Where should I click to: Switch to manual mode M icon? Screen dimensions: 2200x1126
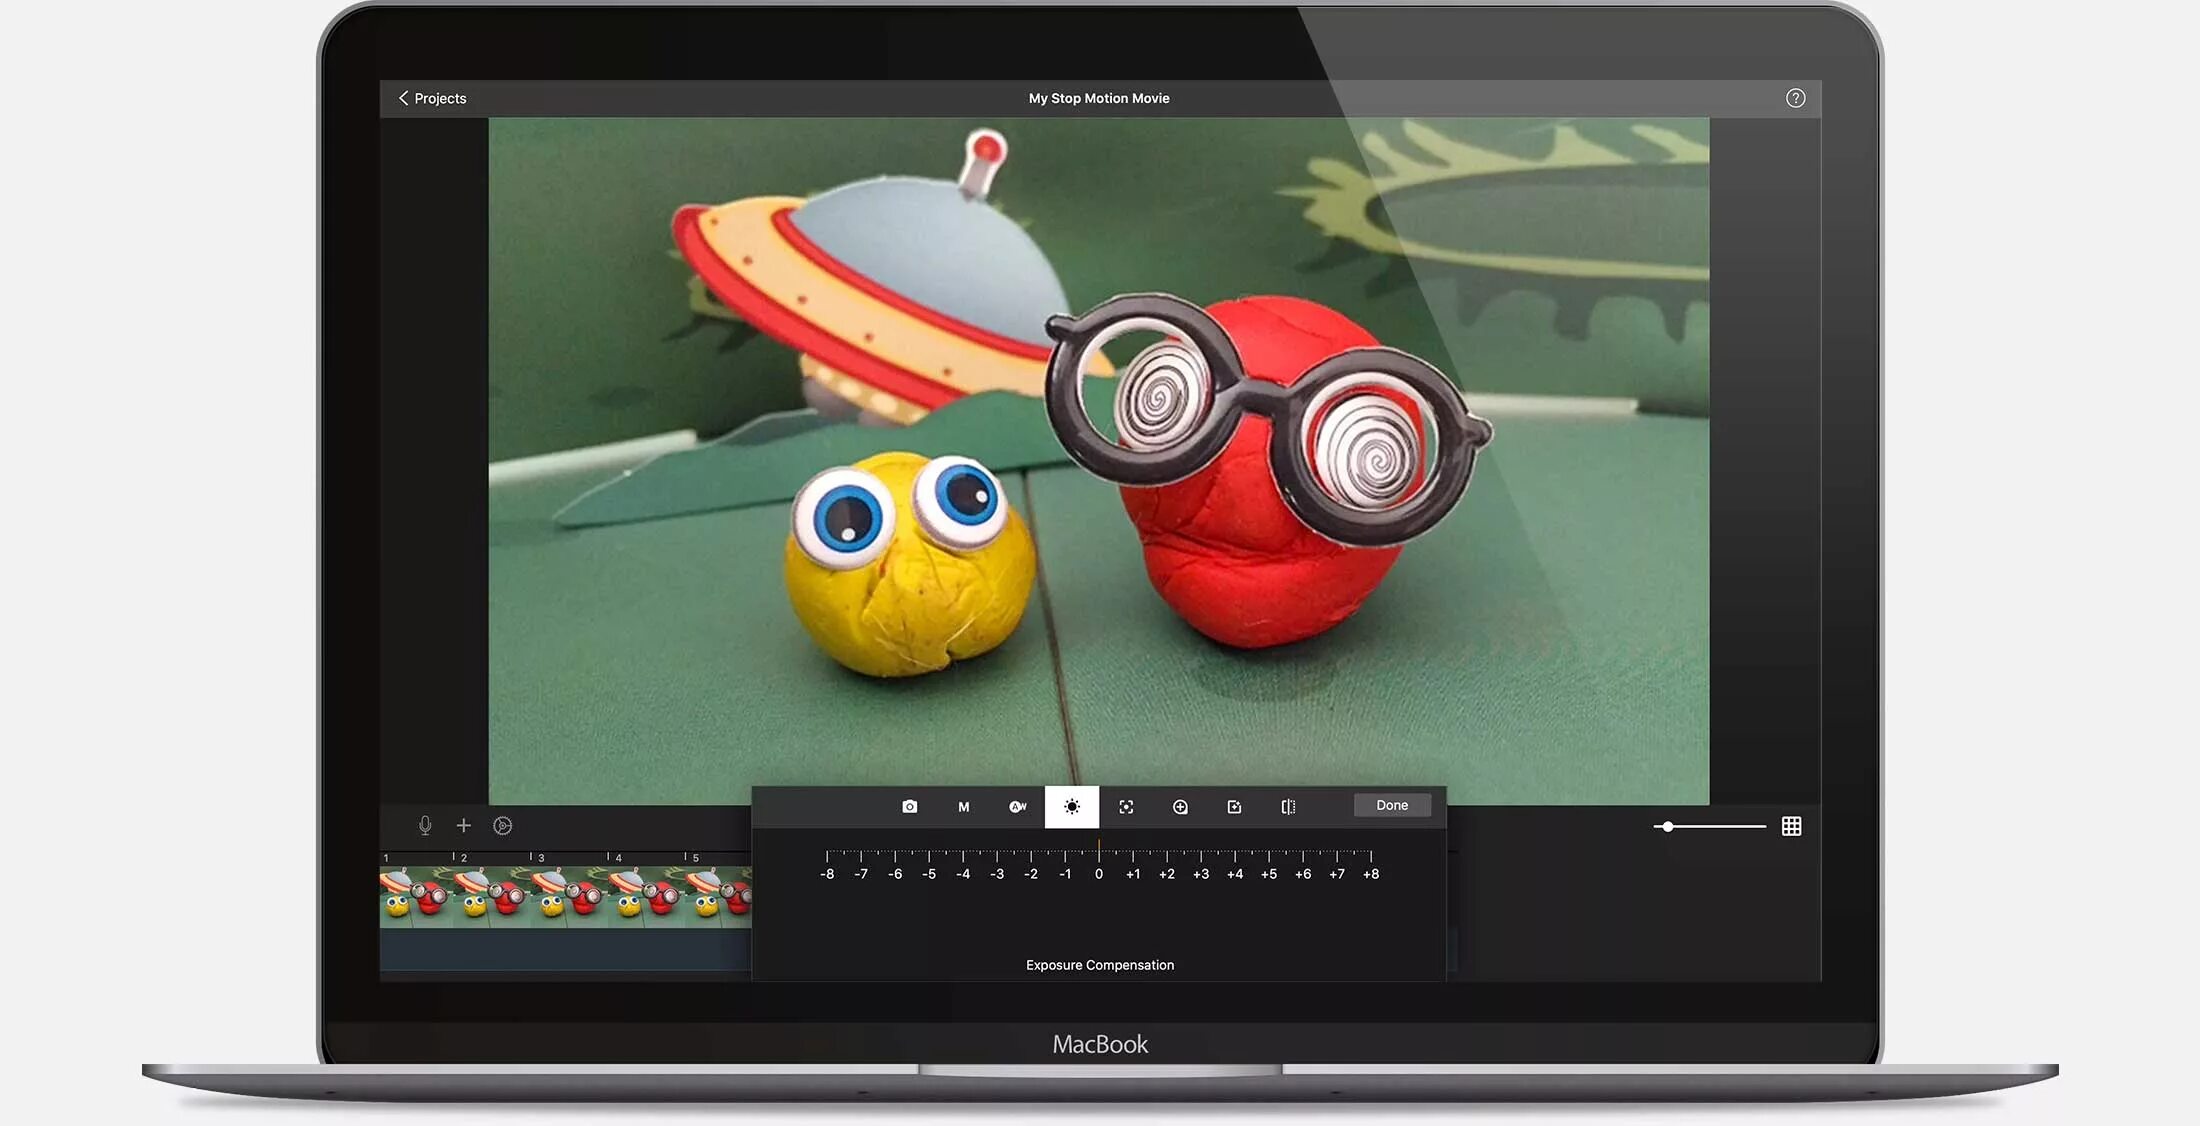click(963, 807)
